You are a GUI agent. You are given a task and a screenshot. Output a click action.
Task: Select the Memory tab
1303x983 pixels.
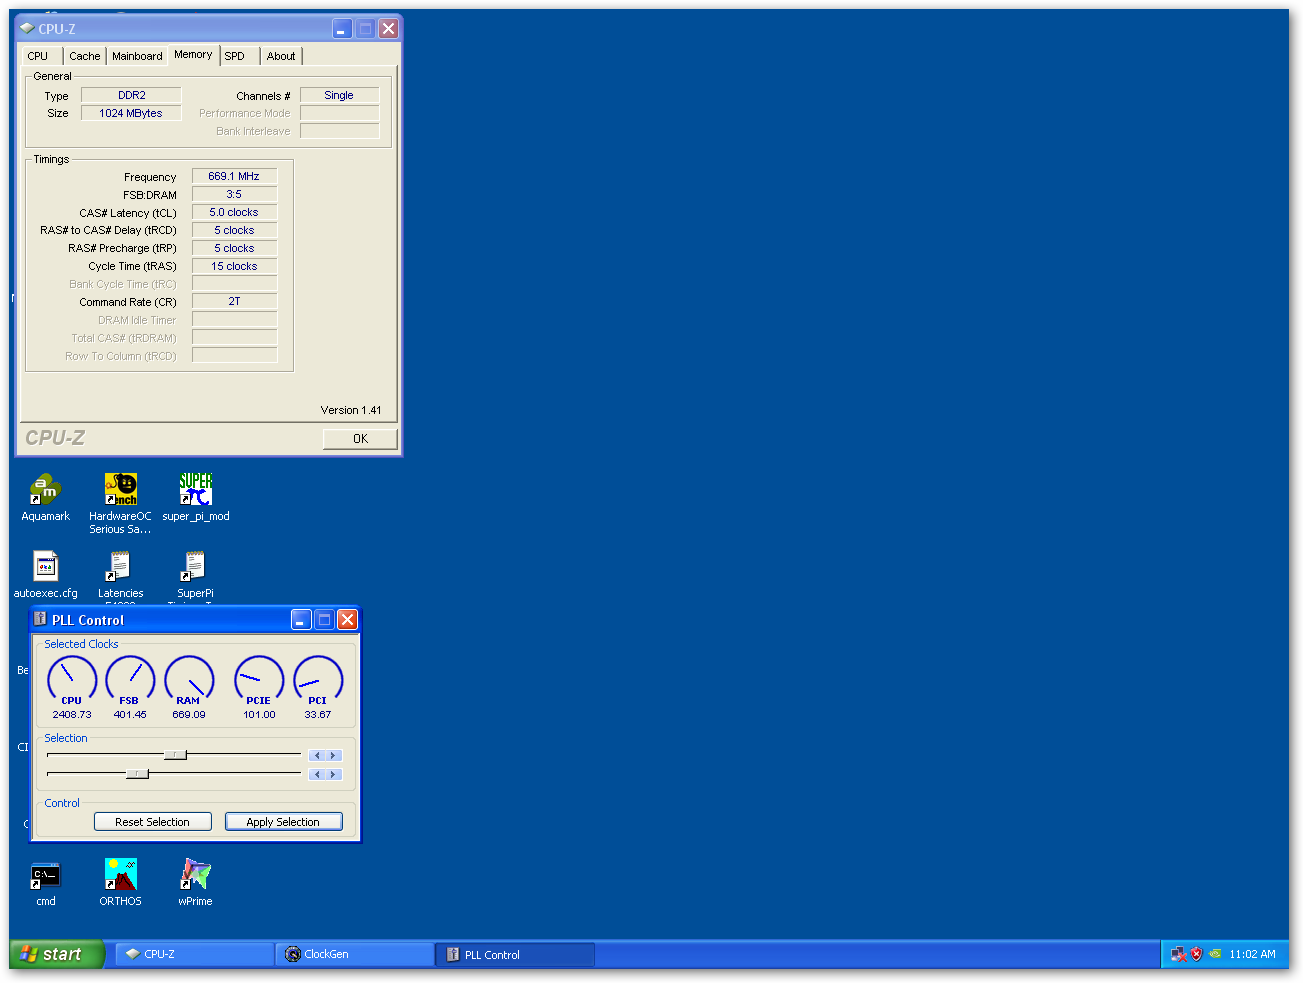pyautogui.click(x=193, y=54)
